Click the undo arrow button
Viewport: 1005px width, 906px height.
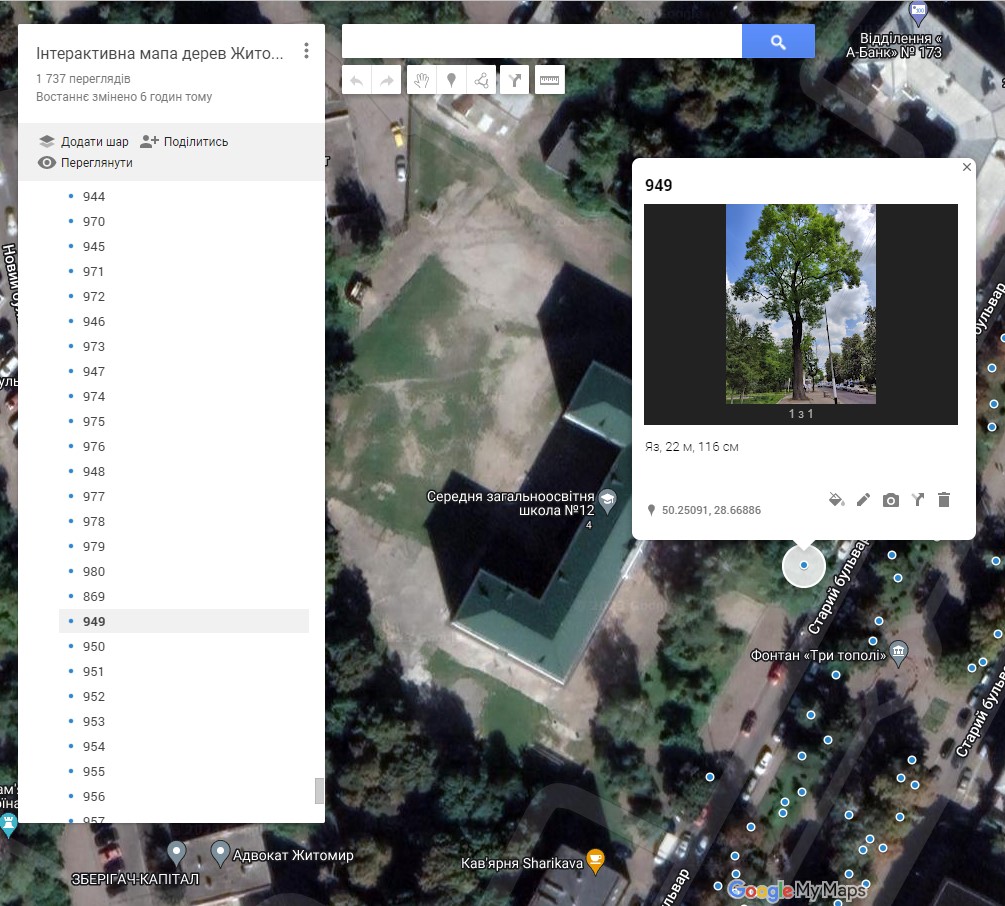(x=357, y=80)
